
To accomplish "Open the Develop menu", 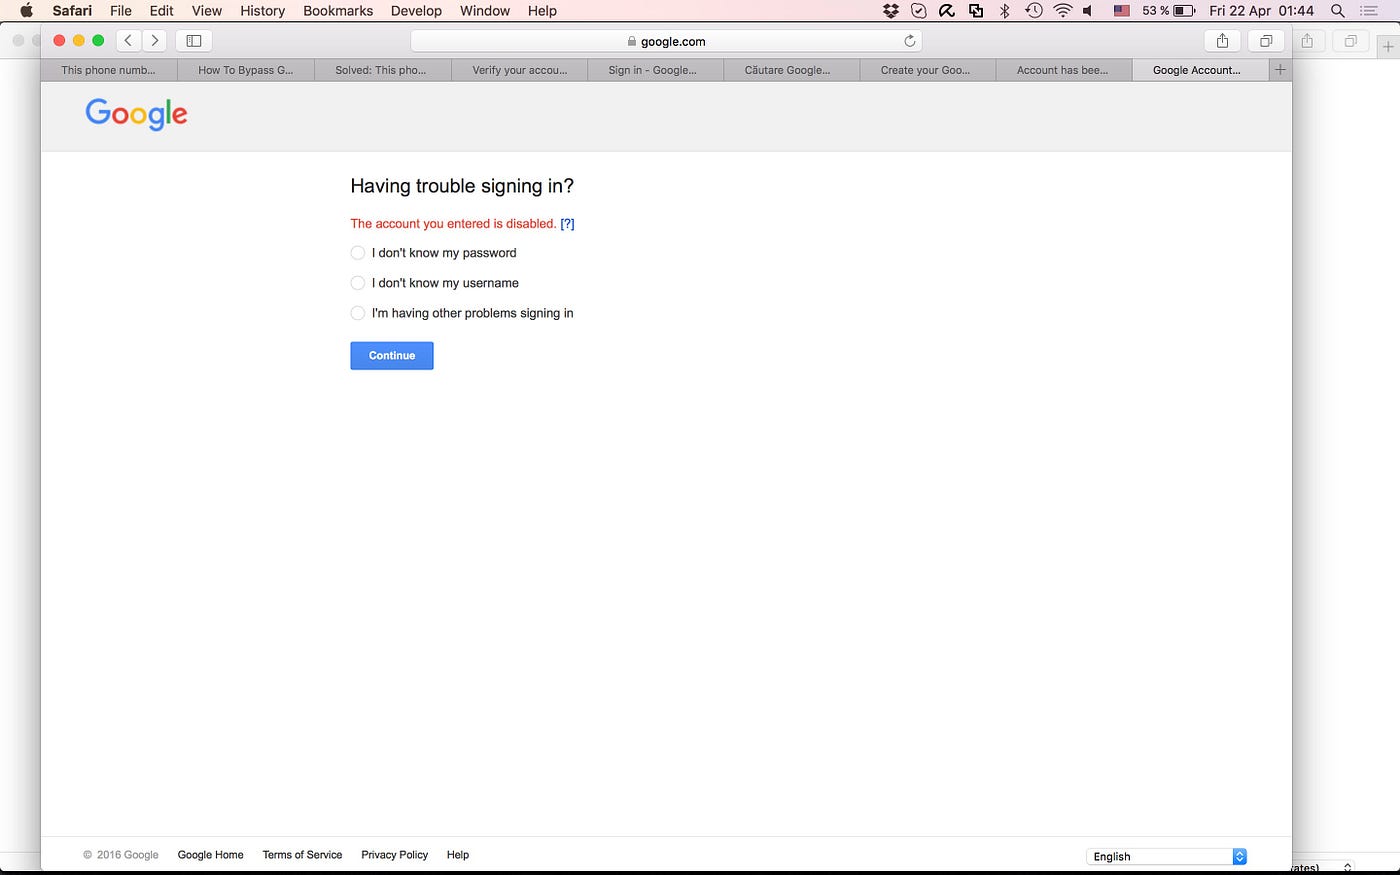I will [x=416, y=11].
